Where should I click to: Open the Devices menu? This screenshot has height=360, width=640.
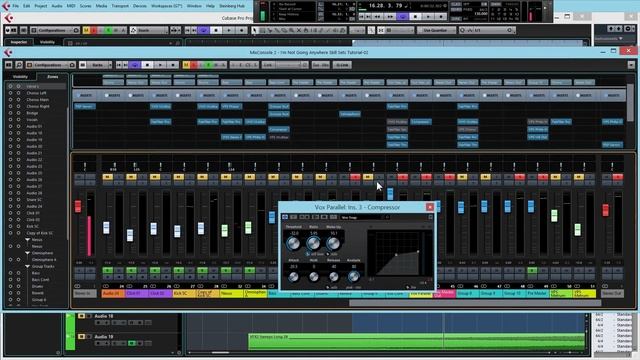click(x=140, y=6)
